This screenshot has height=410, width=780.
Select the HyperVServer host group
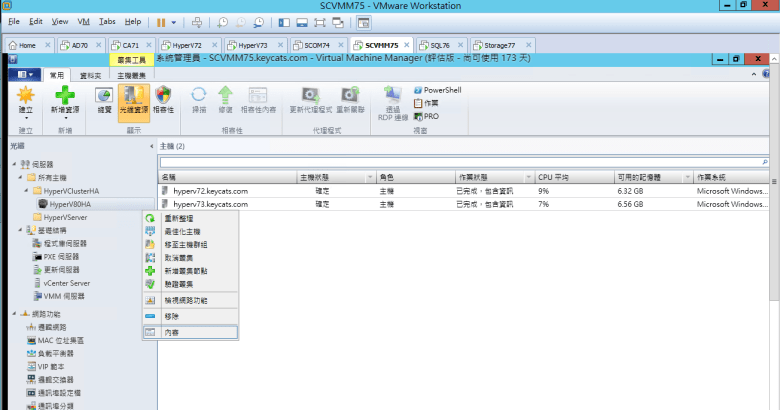pyautogui.click(x=65, y=217)
